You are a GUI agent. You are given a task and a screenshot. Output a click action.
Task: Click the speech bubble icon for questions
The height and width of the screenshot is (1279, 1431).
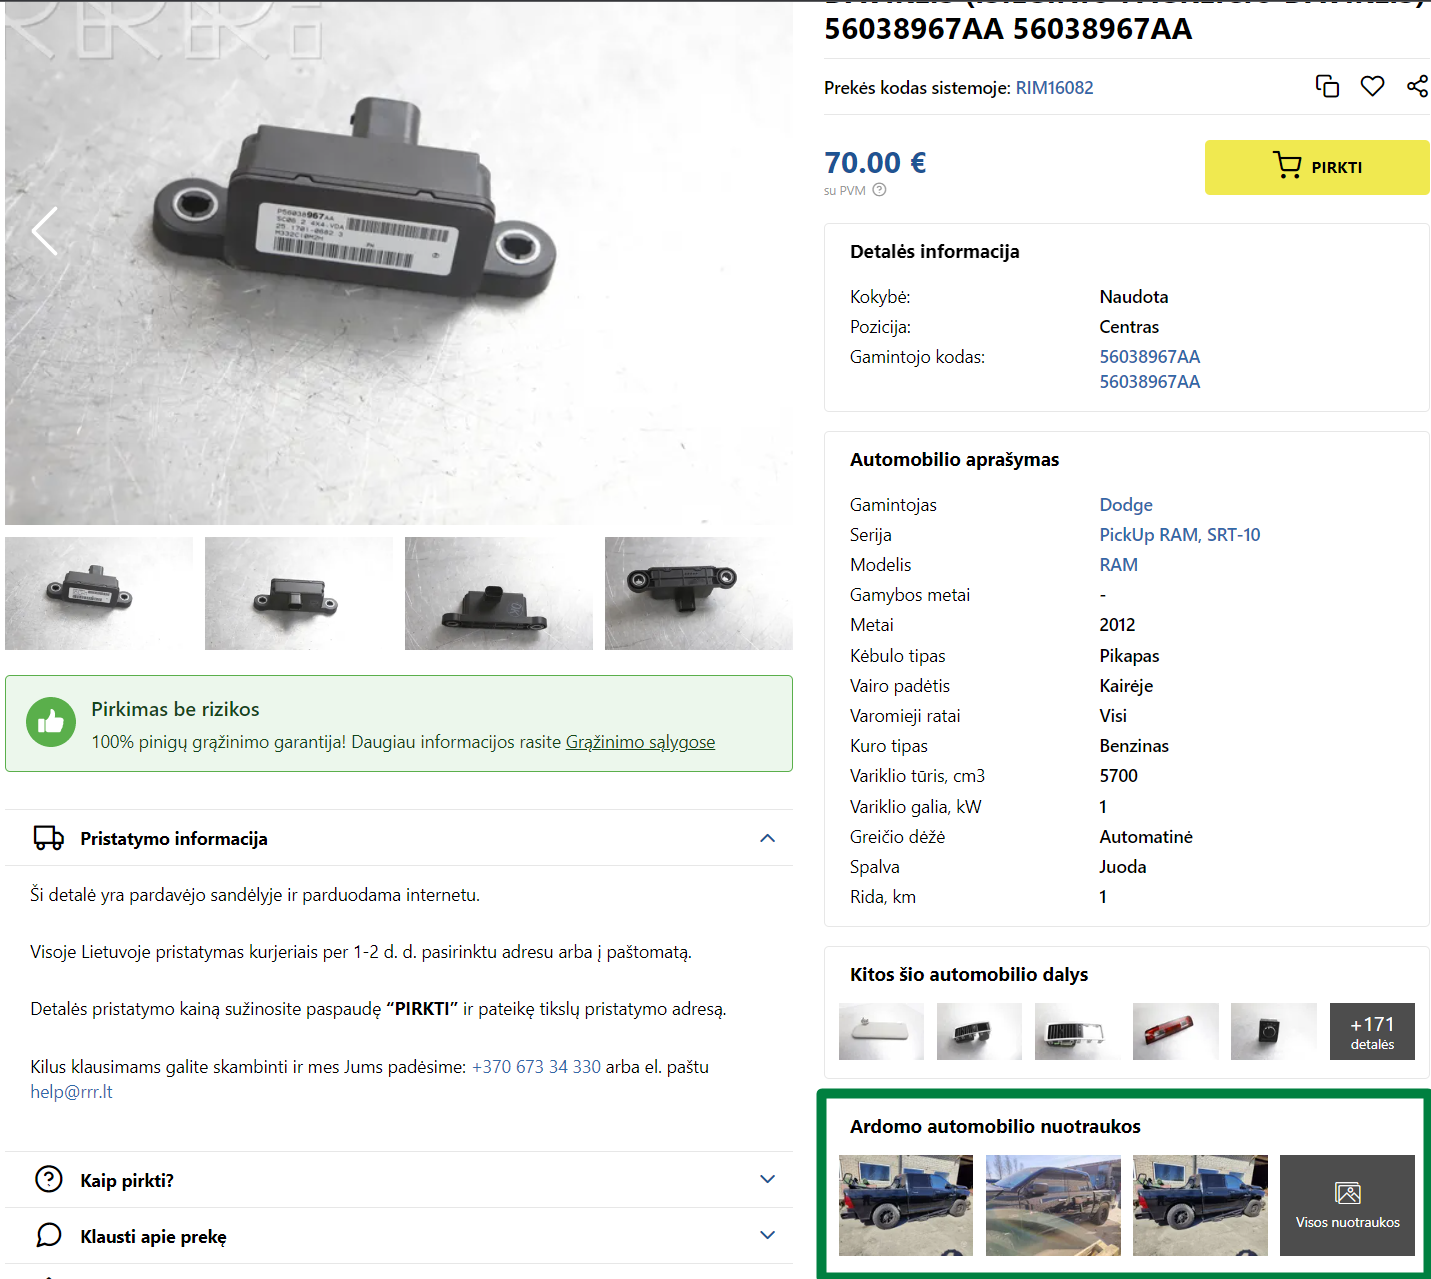[x=49, y=1236]
